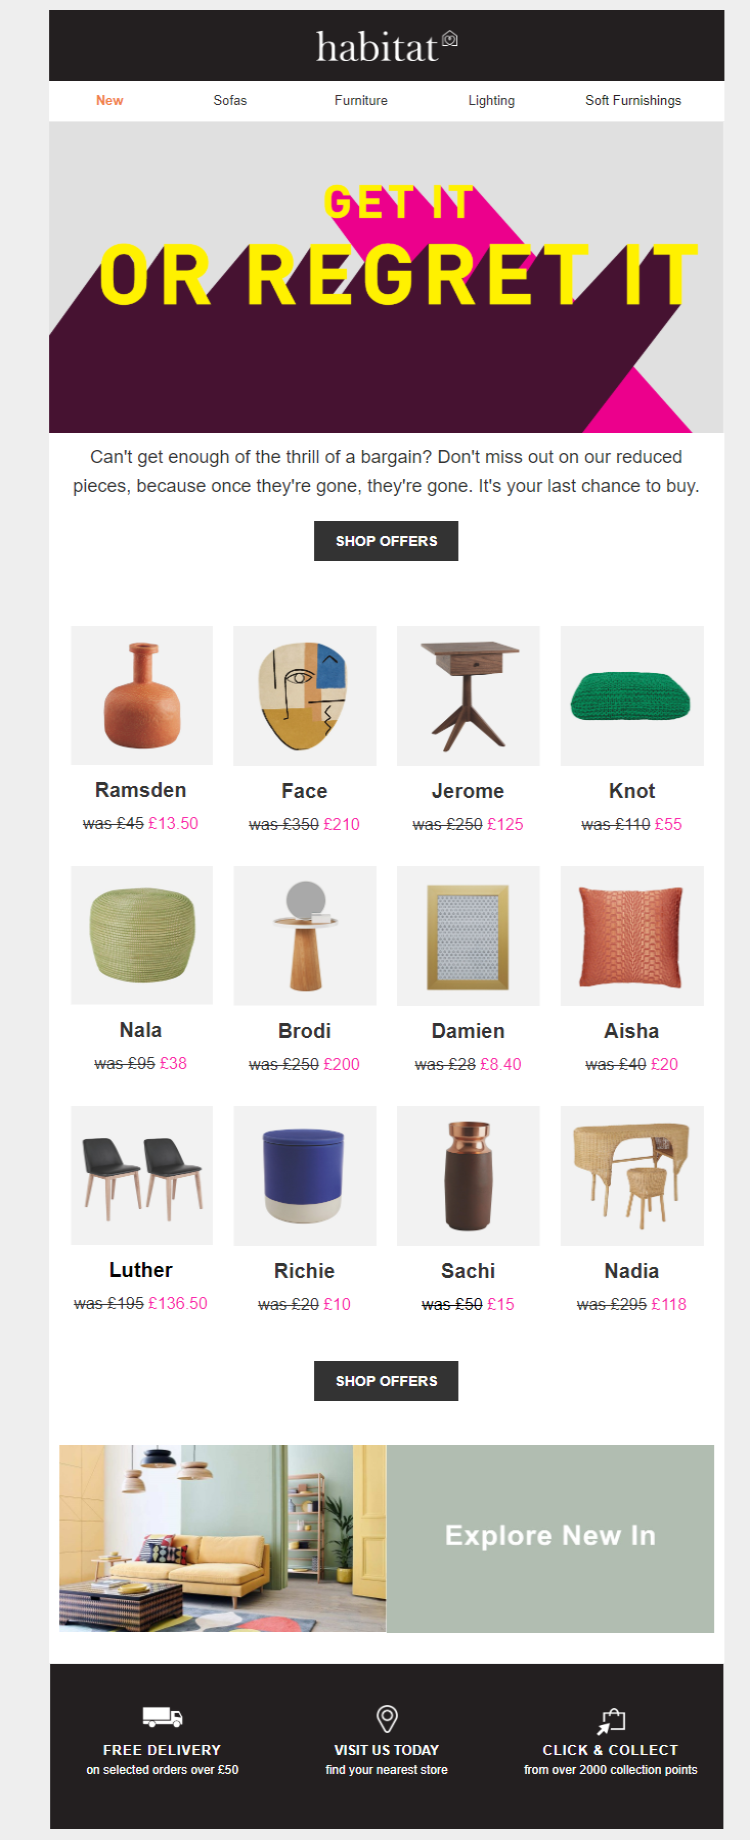Select the Luther chairs product image

tap(142, 1175)
